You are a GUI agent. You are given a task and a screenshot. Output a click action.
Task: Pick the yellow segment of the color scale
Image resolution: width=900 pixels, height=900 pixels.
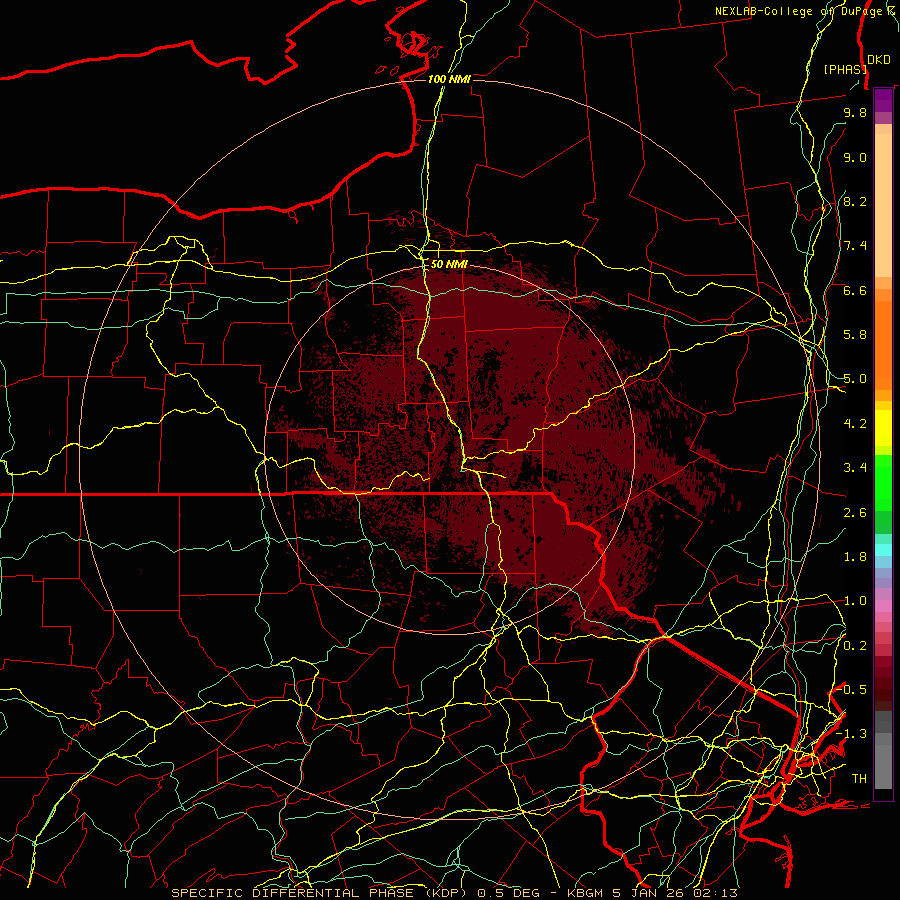tap(883, 428)
